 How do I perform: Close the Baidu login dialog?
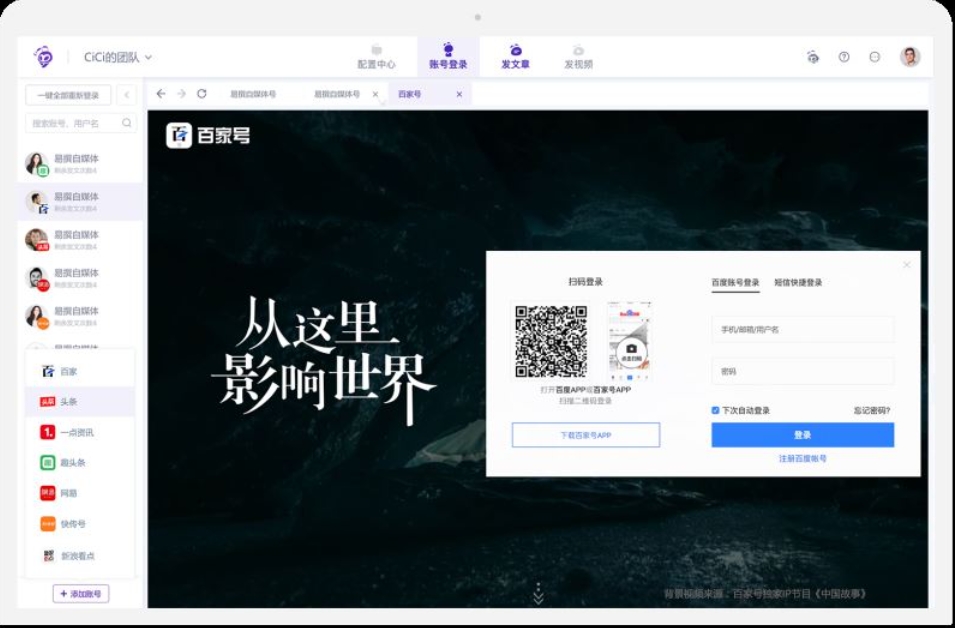907,265
